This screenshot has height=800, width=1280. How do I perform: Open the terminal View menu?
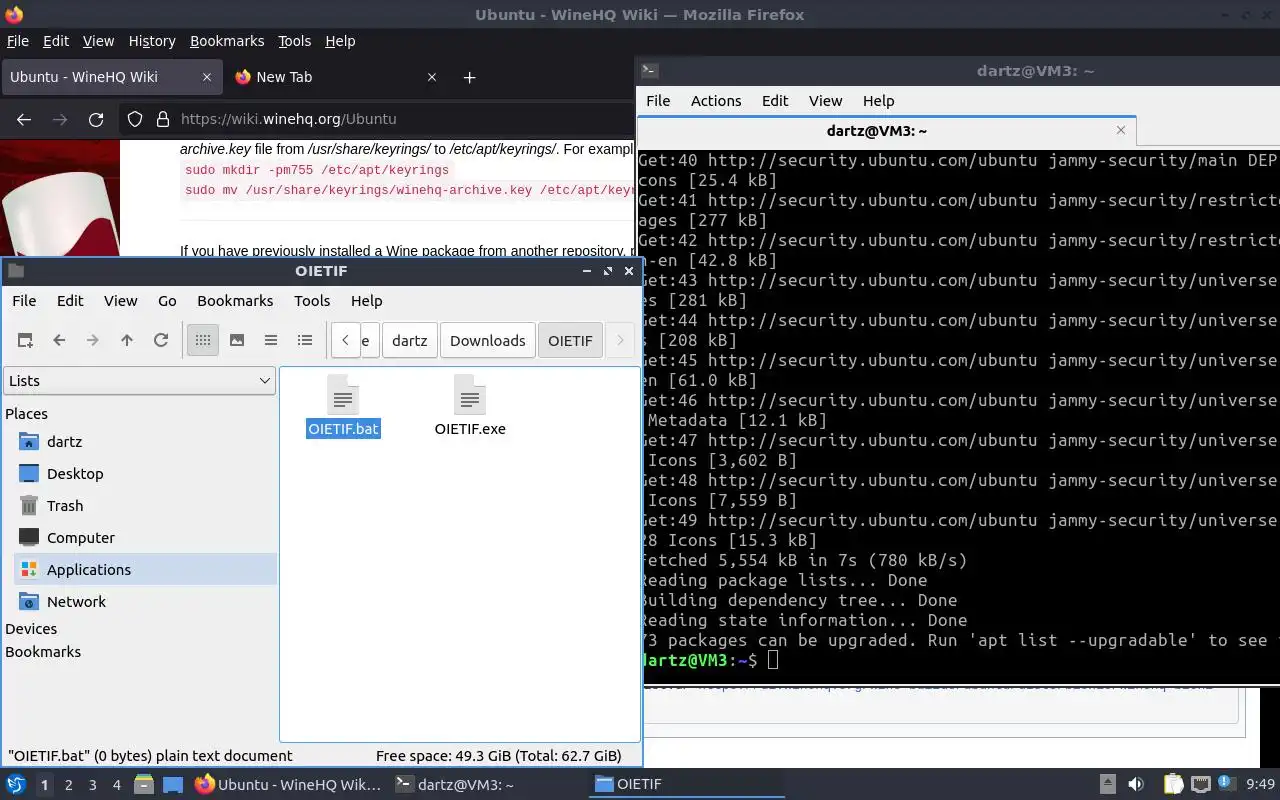(x=825, y=100)
